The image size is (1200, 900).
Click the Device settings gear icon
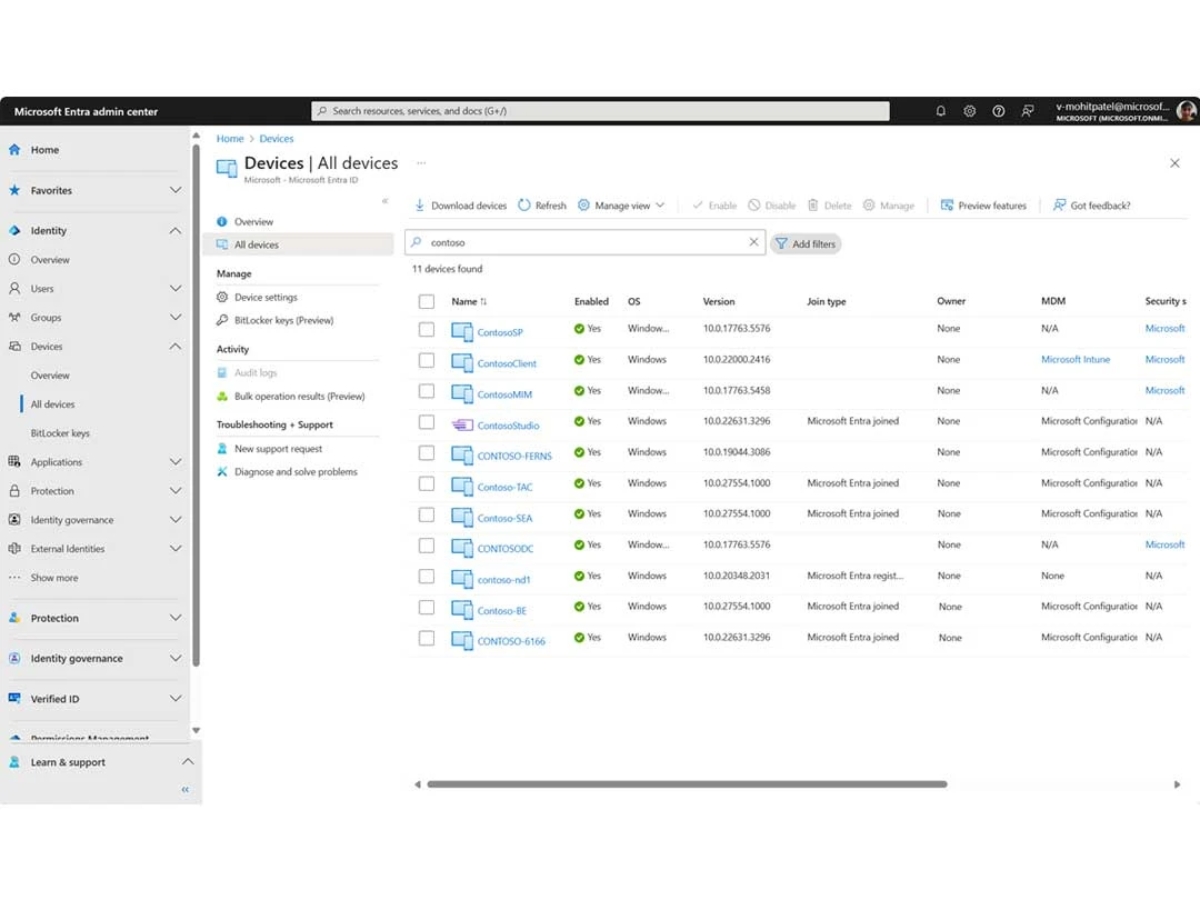222,297
